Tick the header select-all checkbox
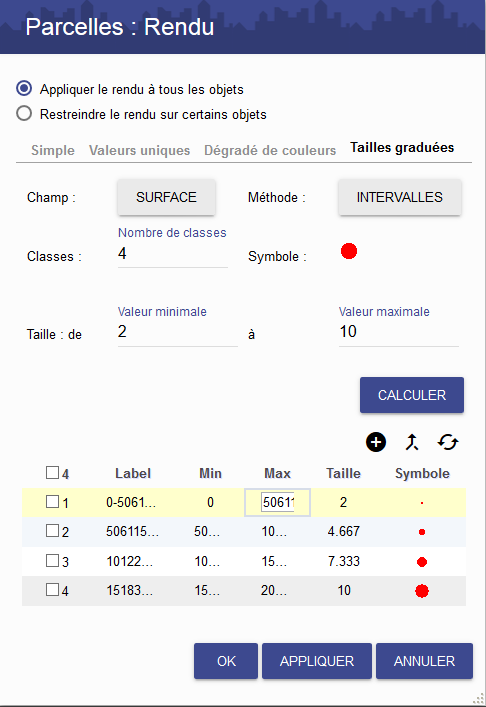This screenshot has width=486, height=707. coord(52,473)
